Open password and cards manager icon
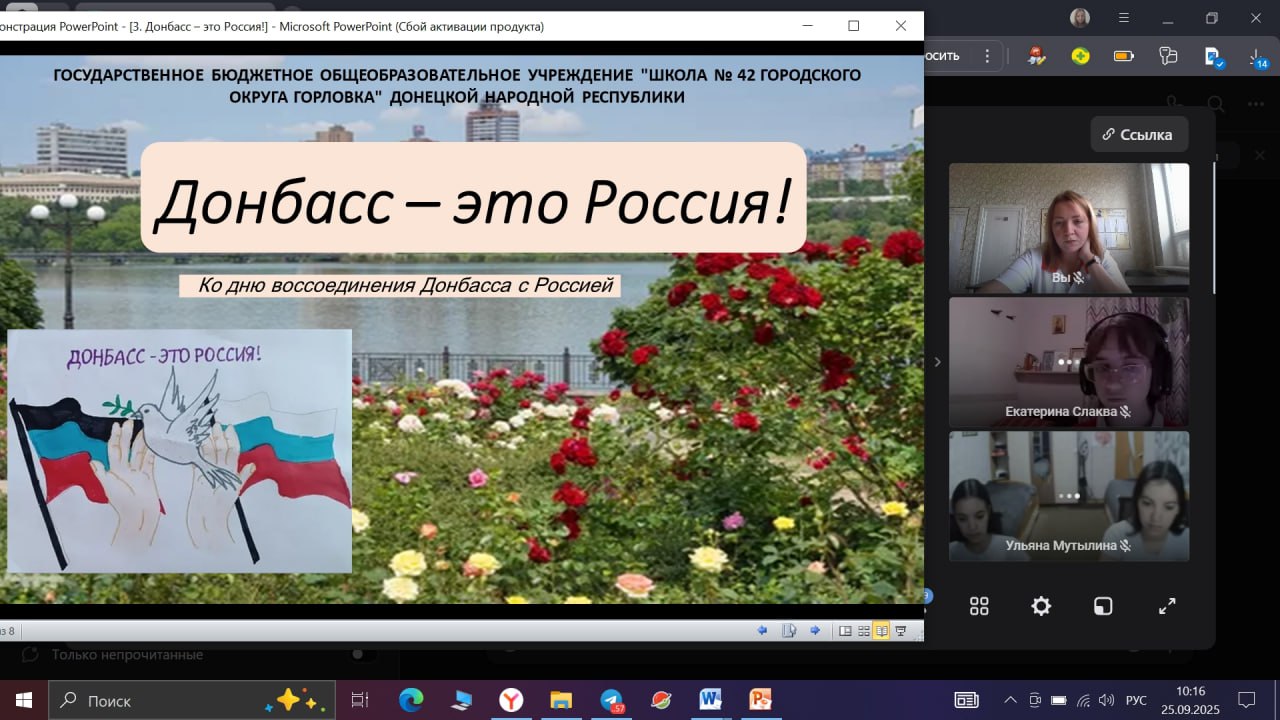The image size is (1280, 720). tap(1168, 56)
